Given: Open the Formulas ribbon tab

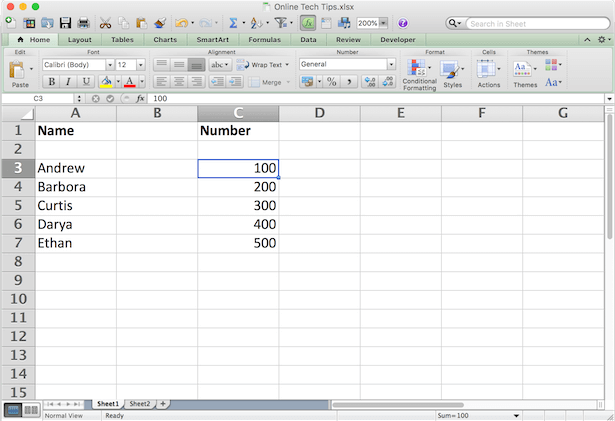Looking at the screenshot, I should pos(265,40).
